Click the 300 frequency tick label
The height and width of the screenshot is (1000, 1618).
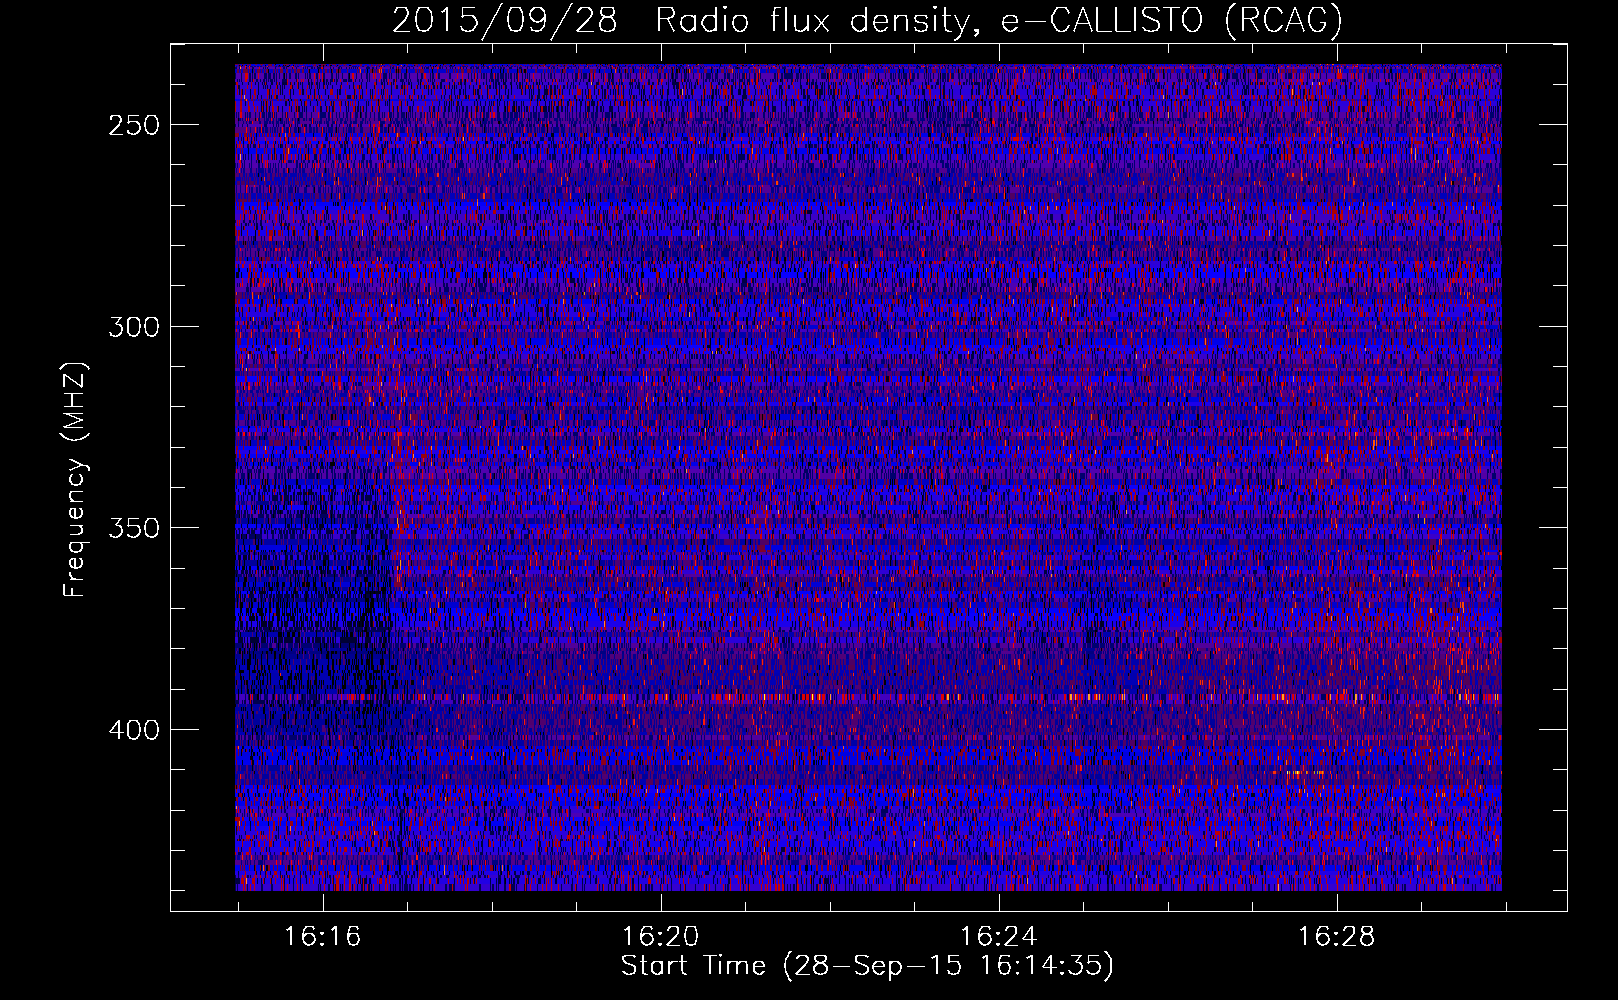[x=134, y=328]
